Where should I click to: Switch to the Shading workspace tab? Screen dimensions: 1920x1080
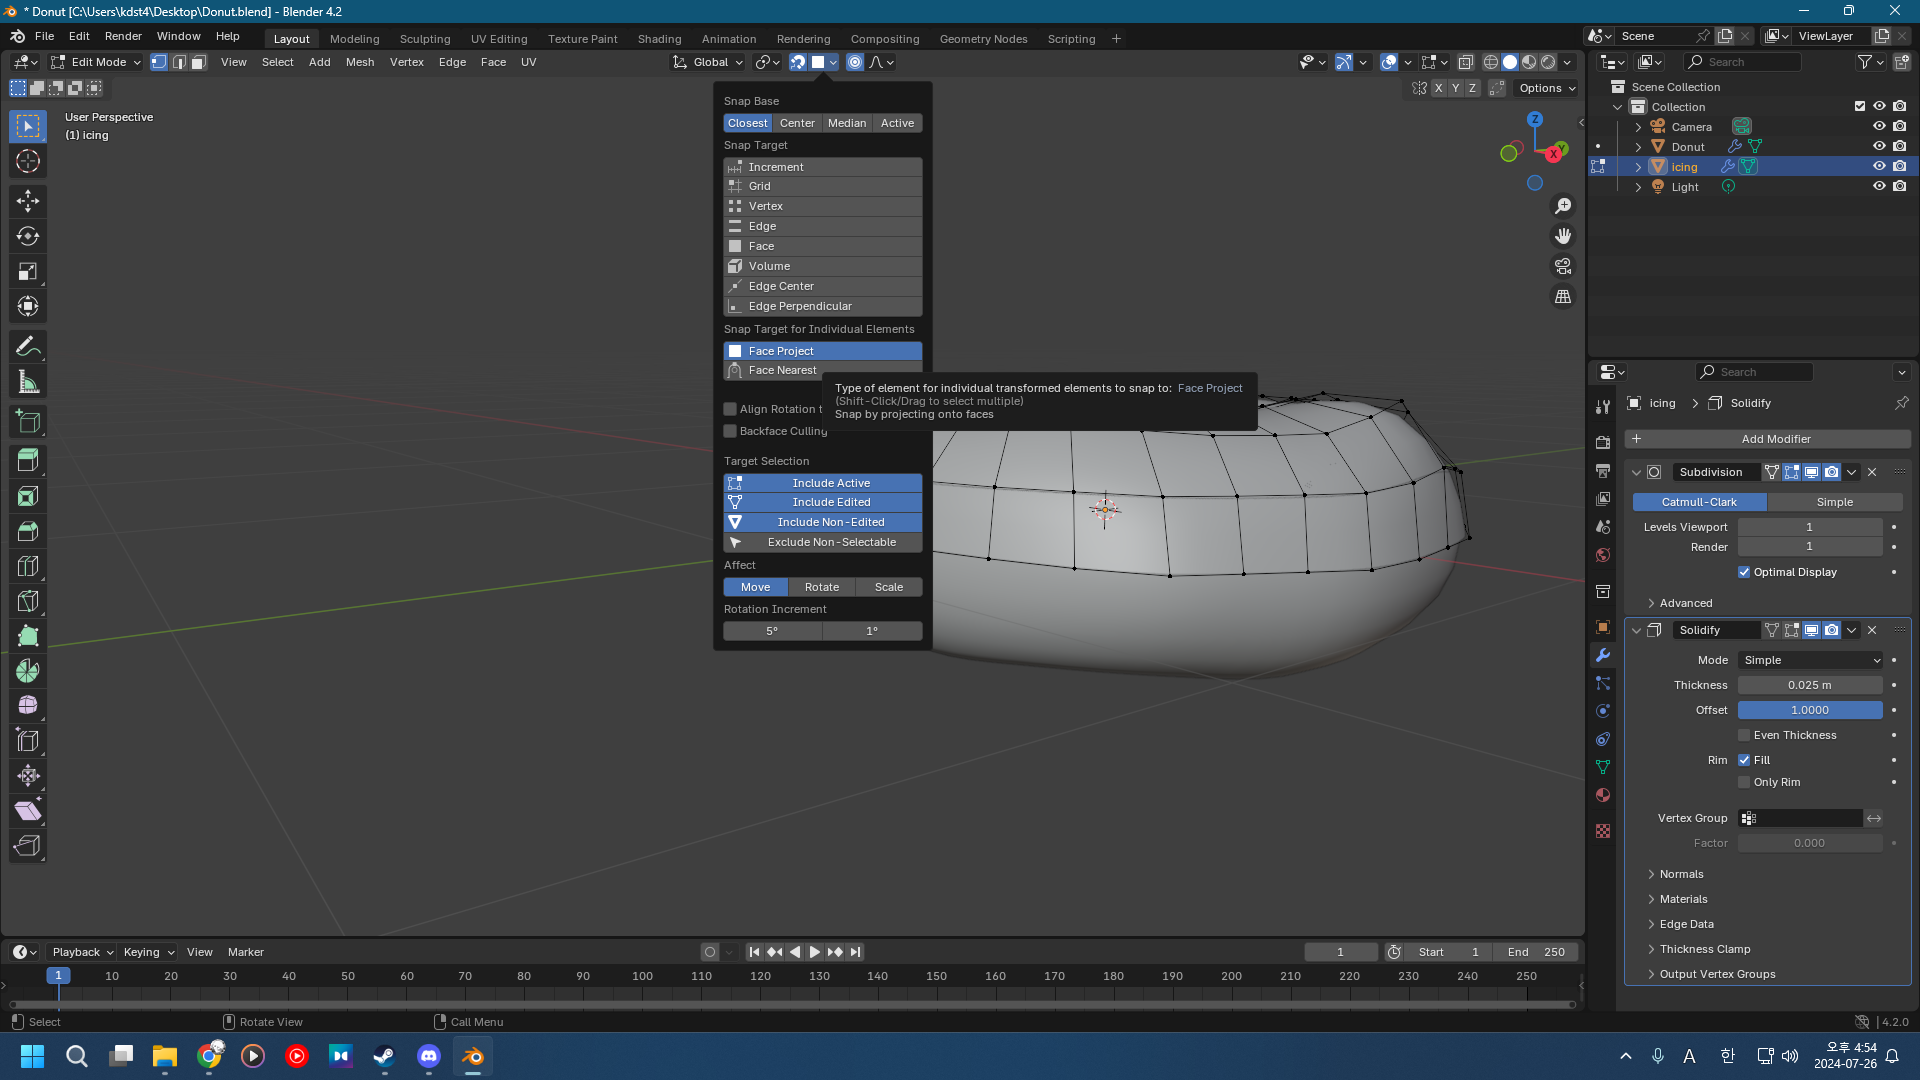point(659,39)
